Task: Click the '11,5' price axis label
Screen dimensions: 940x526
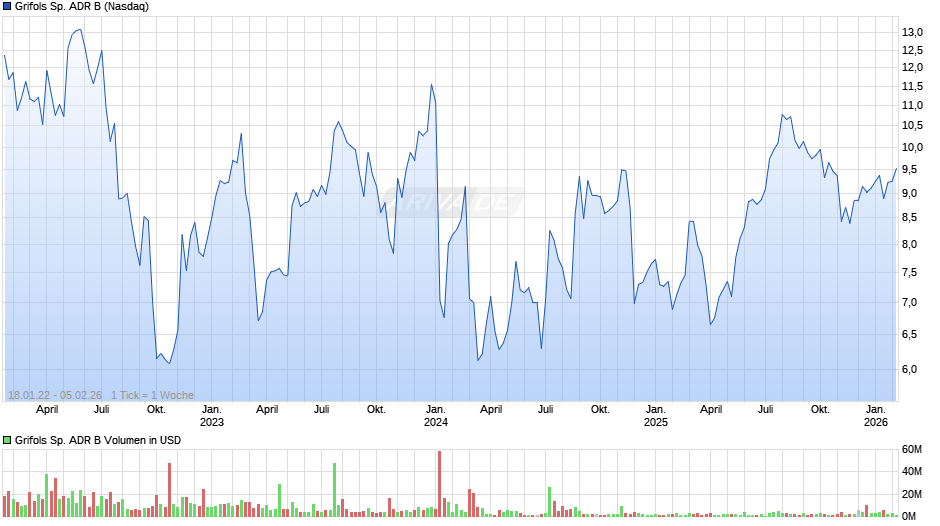Action: tap(912, 87)
